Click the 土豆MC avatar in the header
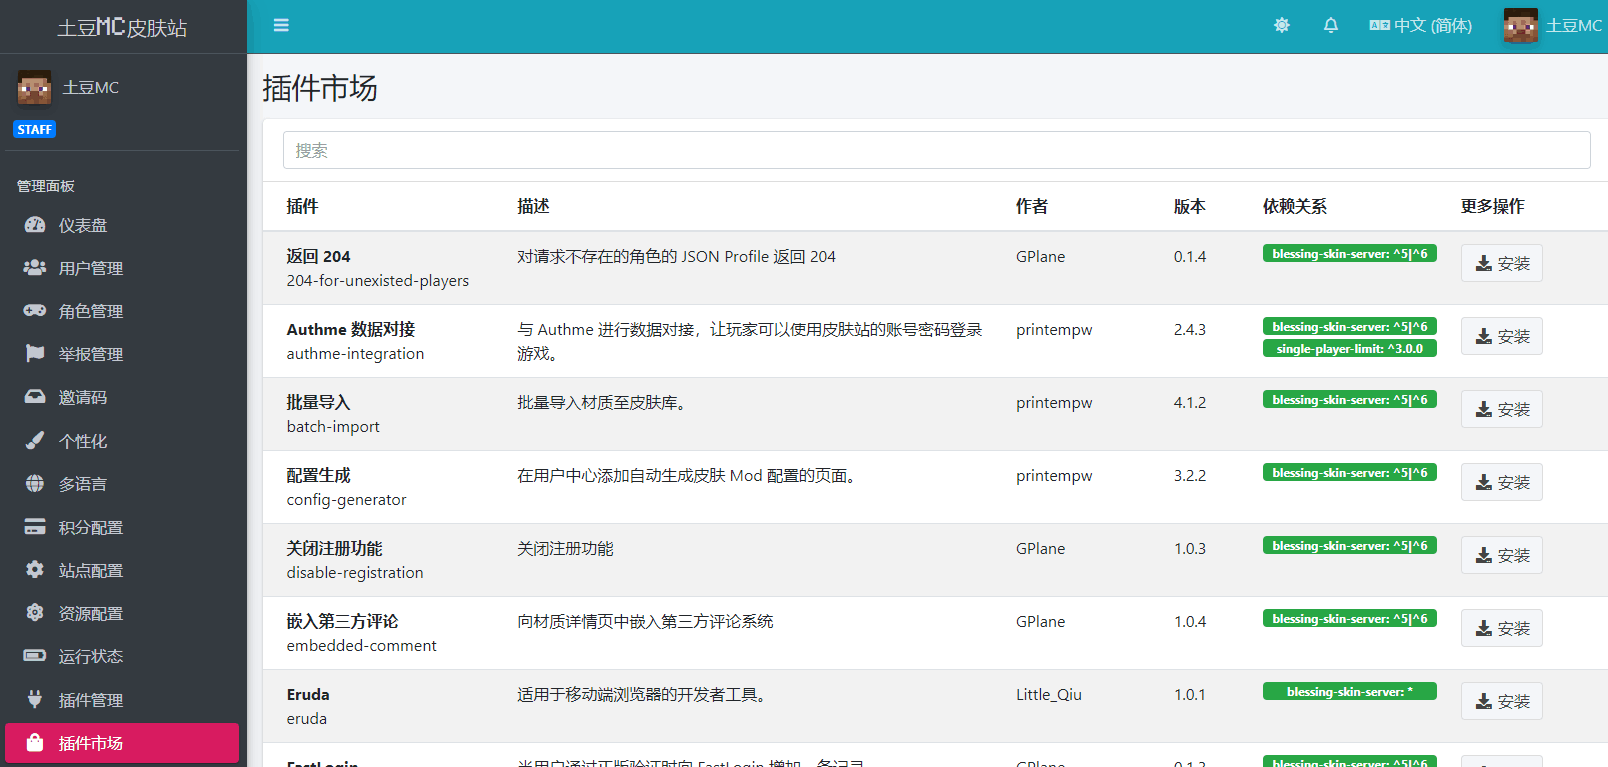Screen dimensions: 1608x767 coord(1520,25)
